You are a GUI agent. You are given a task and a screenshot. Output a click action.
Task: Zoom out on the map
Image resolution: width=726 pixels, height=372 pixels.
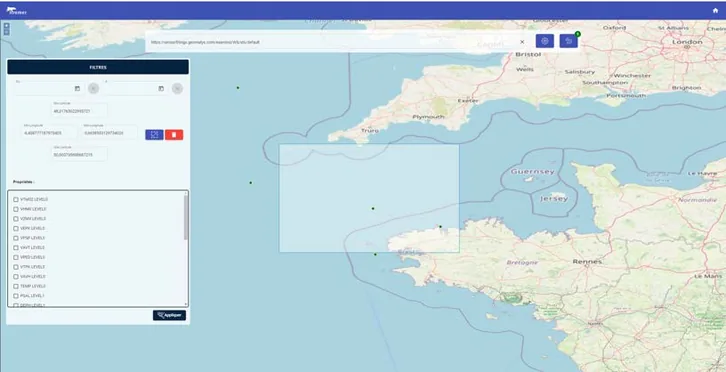tap(6, 32)
